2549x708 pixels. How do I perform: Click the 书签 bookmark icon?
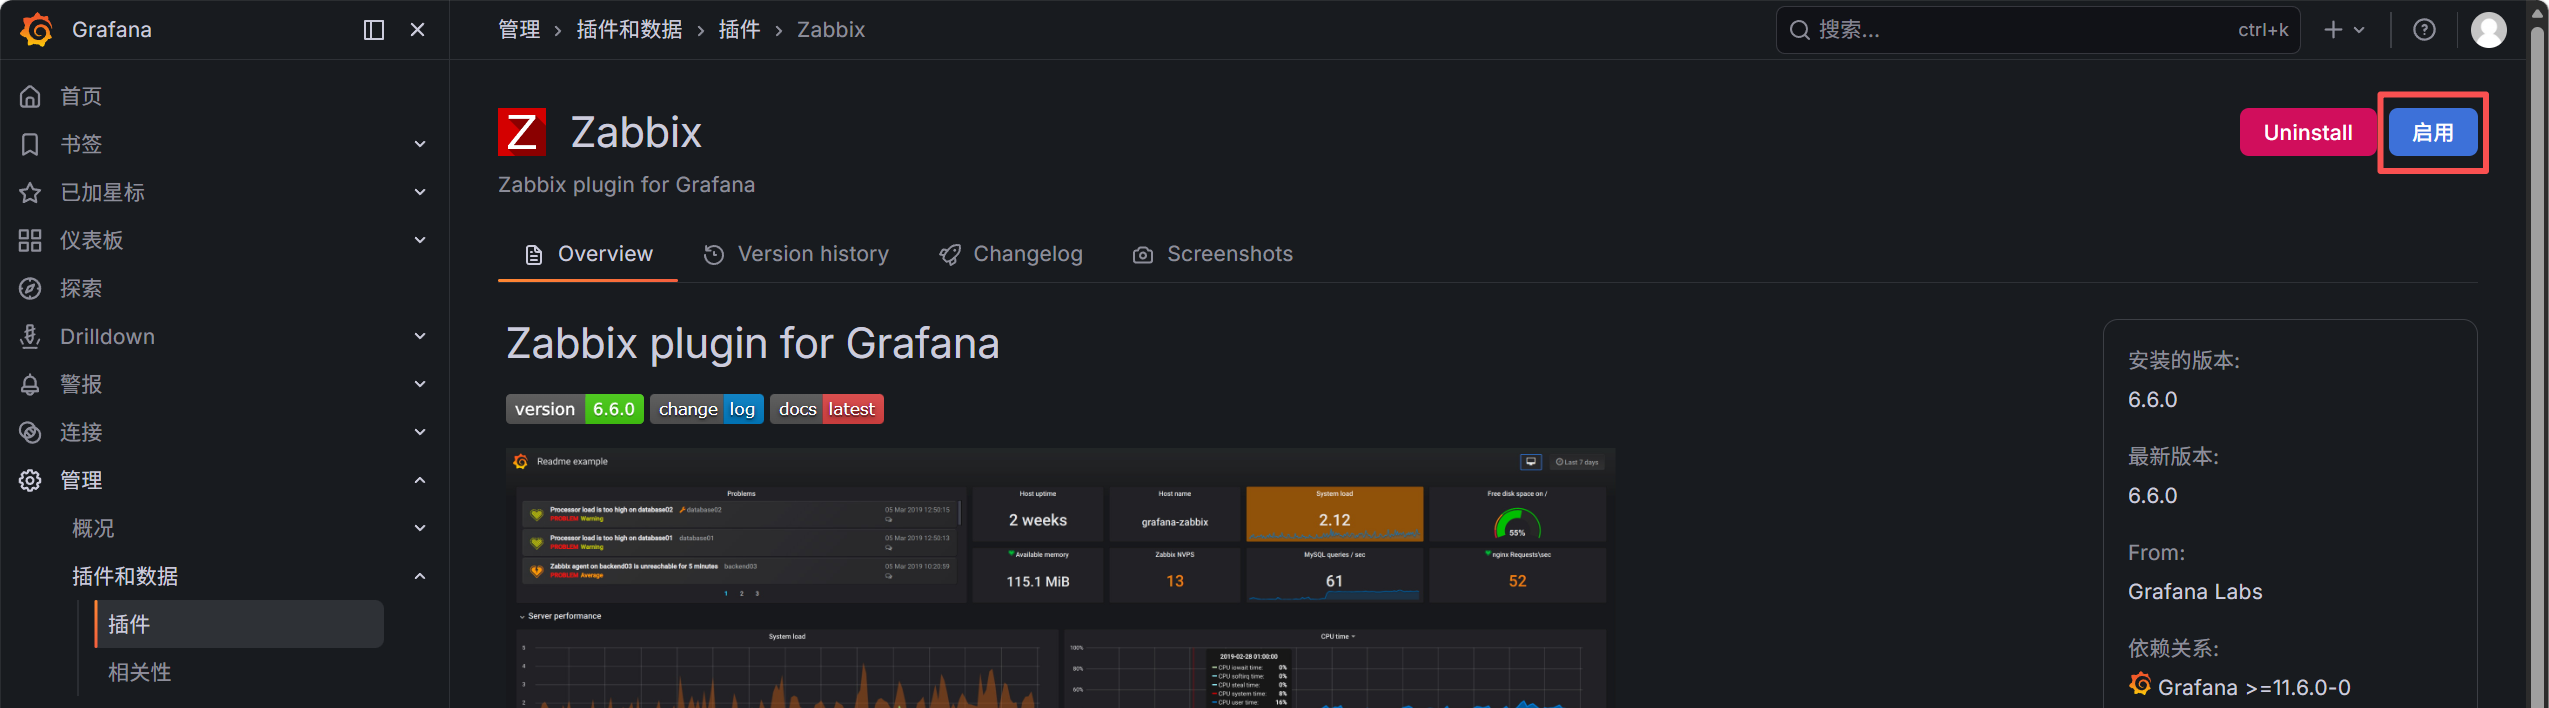pos(30,144)
